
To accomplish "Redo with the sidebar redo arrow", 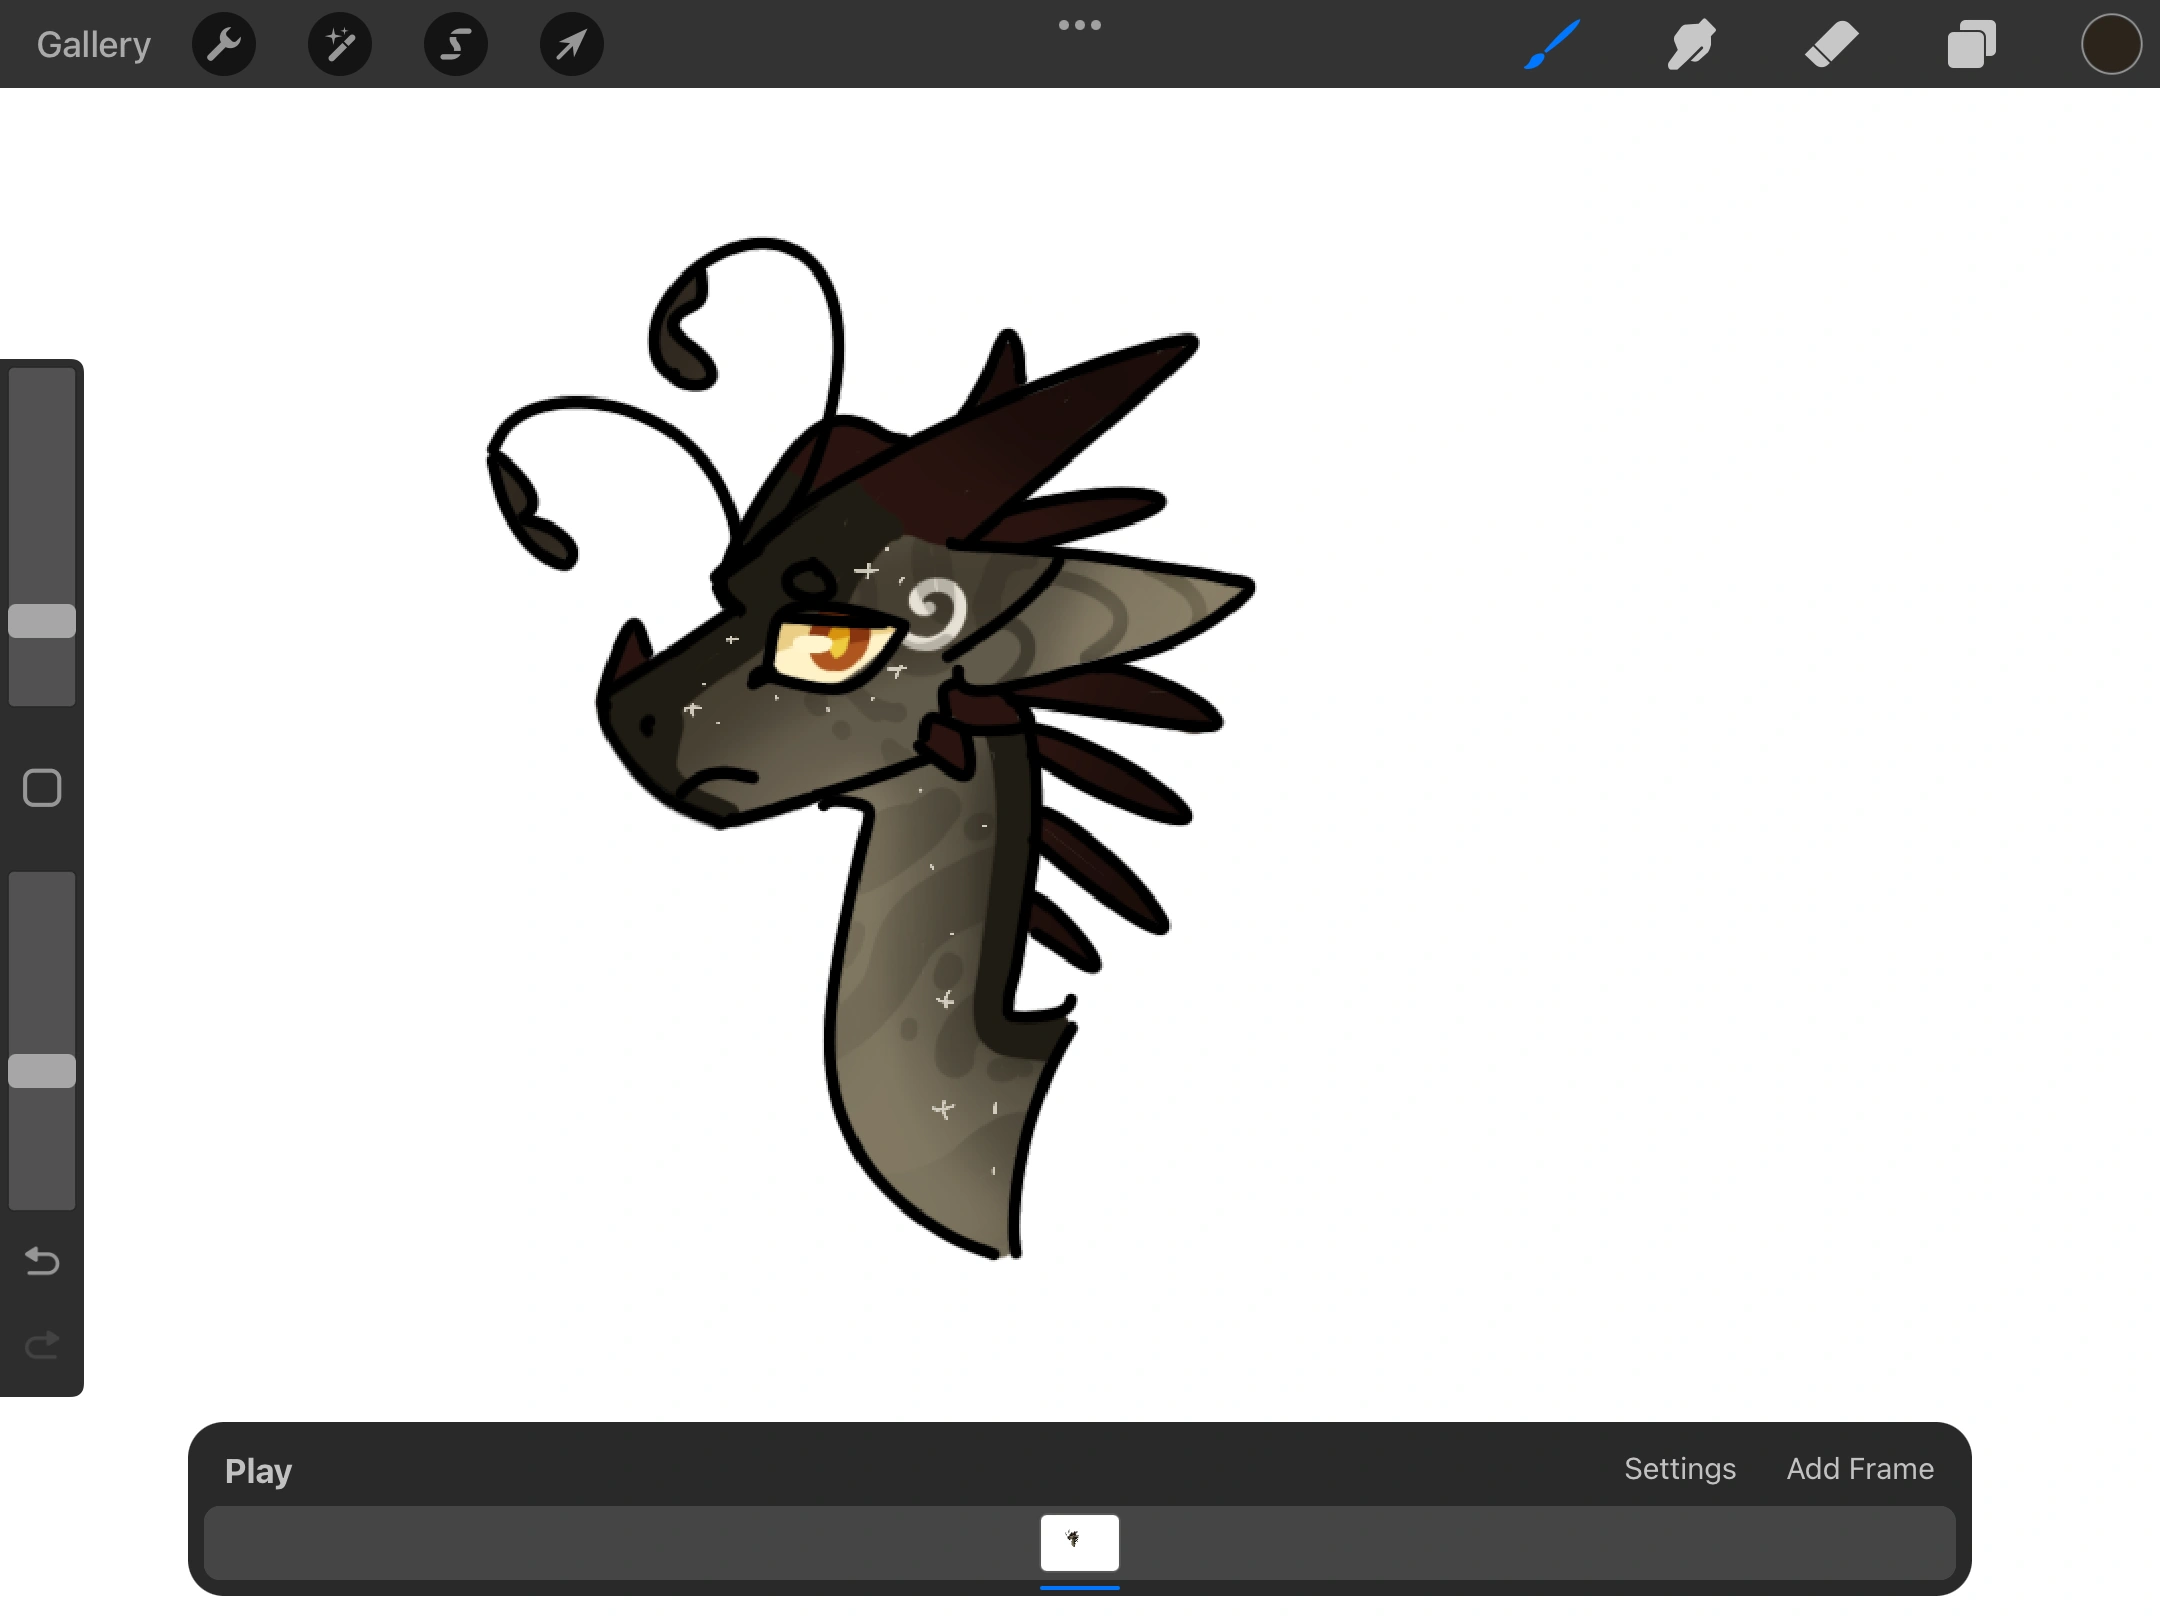I will pyautogui.click(x=42, y=1345).
